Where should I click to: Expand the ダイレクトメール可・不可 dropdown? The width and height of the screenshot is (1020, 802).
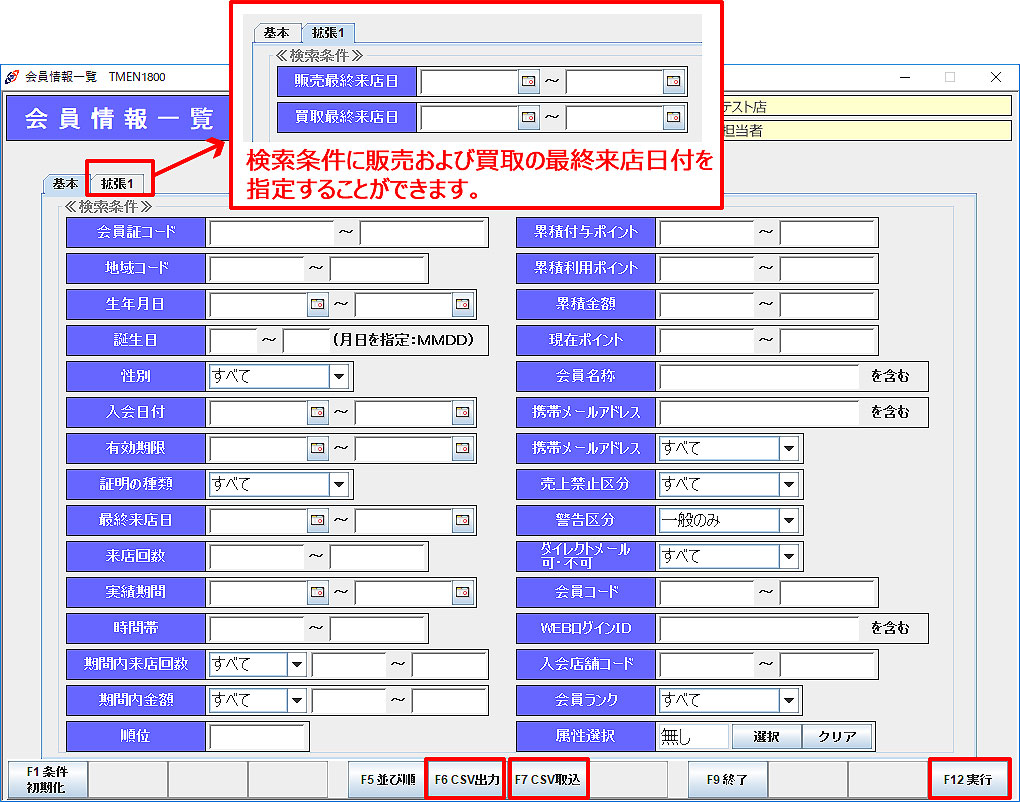(789, 556)
